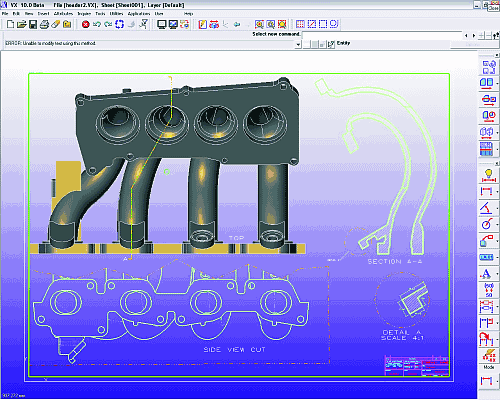Create a new file with New icon
Viewport: 500px width, 400px height.
[11, 24]
